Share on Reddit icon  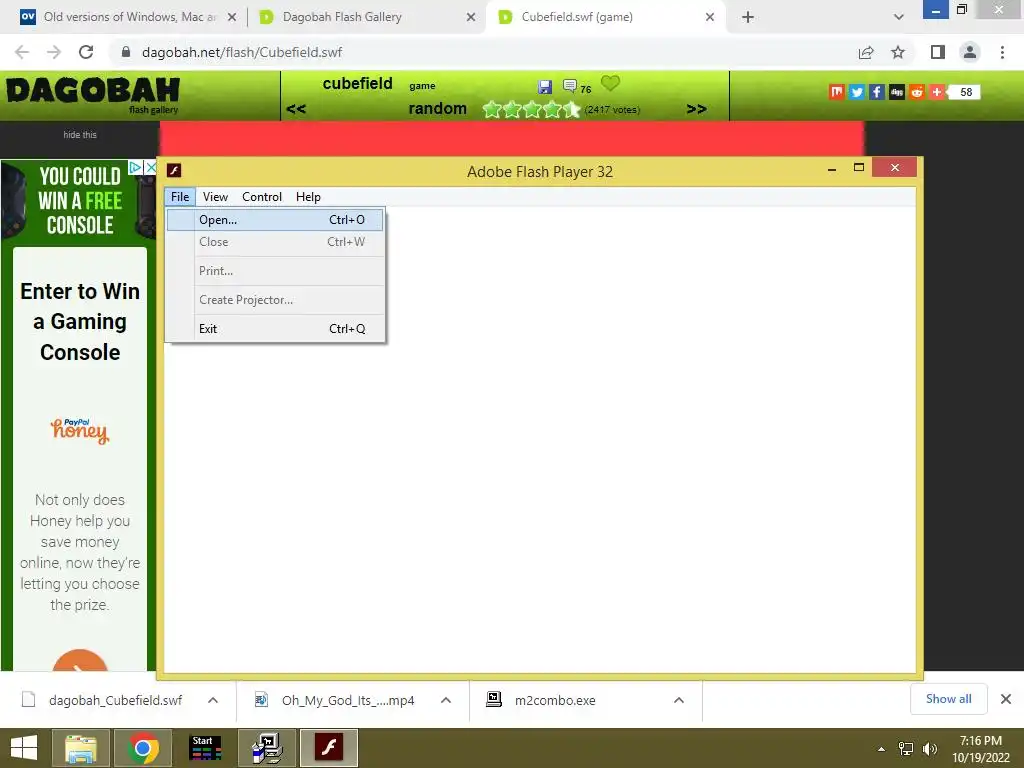[x=917, y=92]
